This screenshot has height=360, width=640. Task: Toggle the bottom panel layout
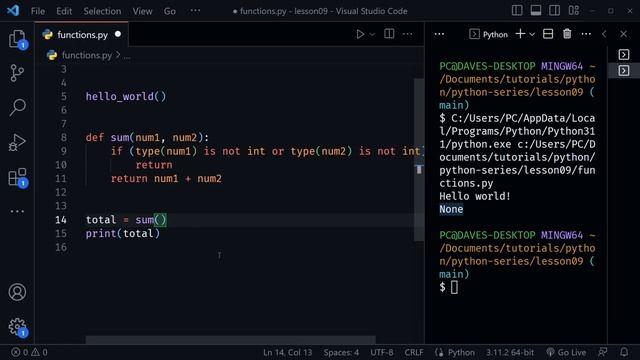536,11
